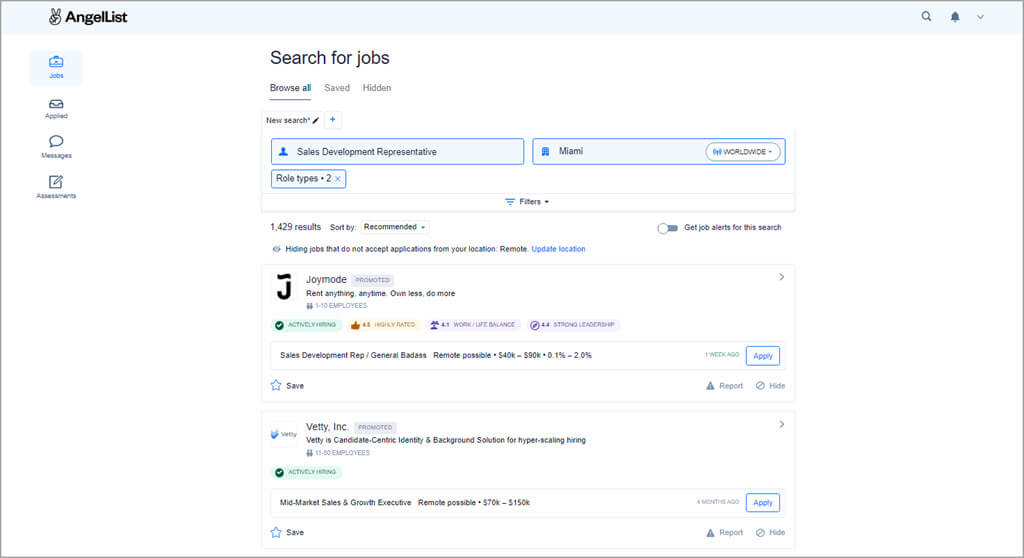Screen dimensions: 1024x558
Task: Click the Sales Development Representative search field
Action: 397,152
